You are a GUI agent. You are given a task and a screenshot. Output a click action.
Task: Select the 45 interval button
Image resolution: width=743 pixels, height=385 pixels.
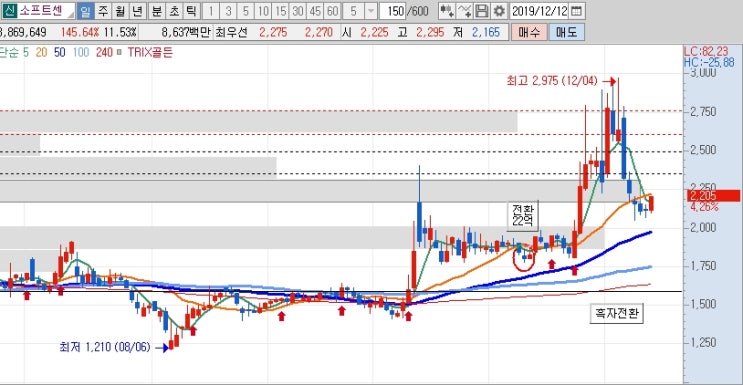[x=316, y=10]
